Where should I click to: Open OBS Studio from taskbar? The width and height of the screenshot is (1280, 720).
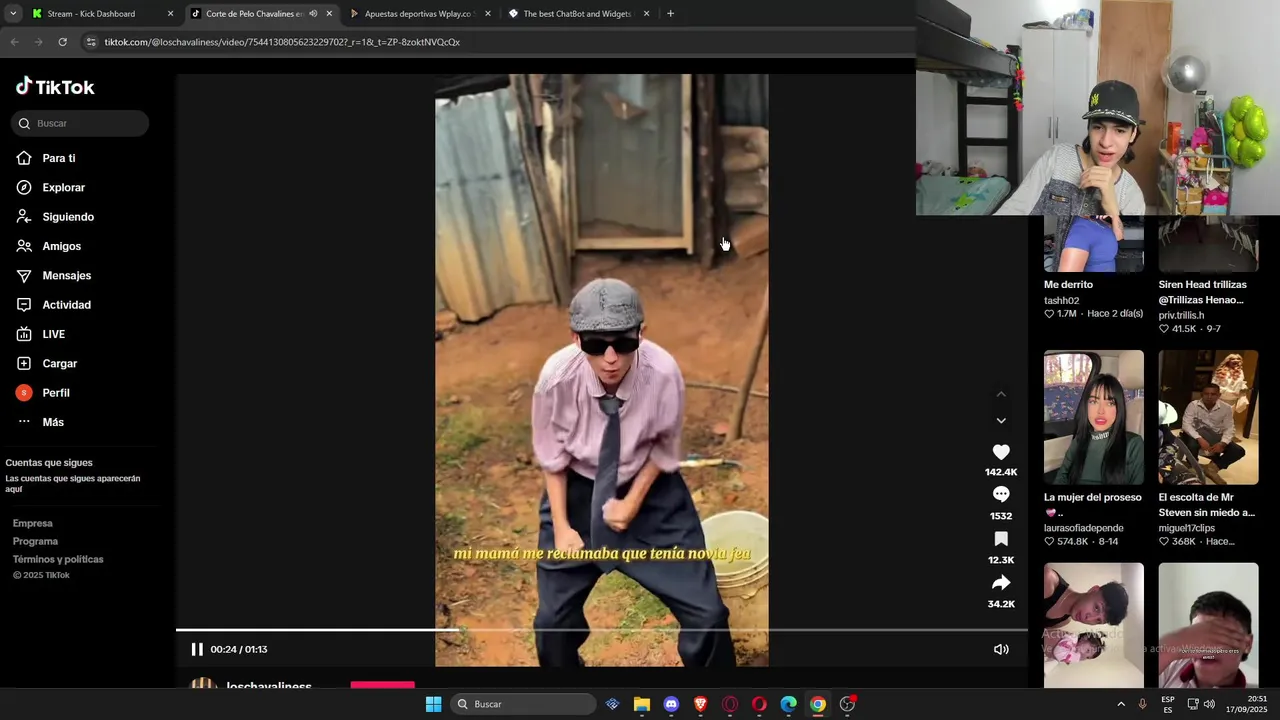847,704
